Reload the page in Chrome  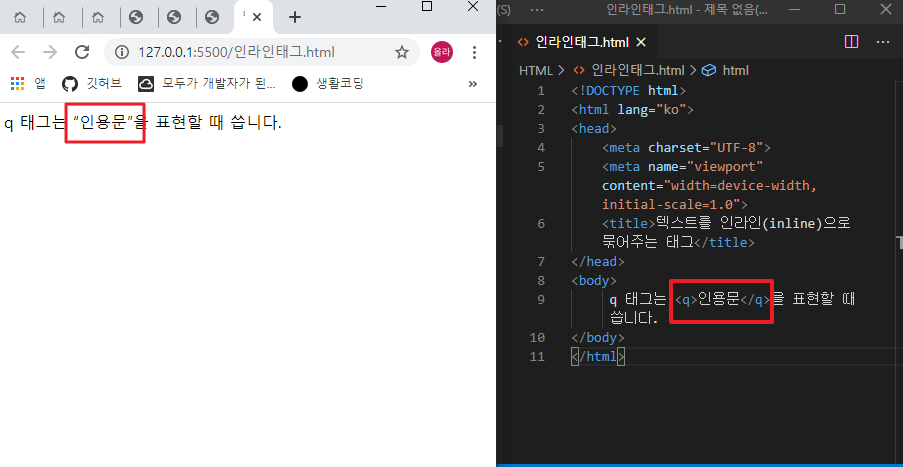click(x=82, y=52)
